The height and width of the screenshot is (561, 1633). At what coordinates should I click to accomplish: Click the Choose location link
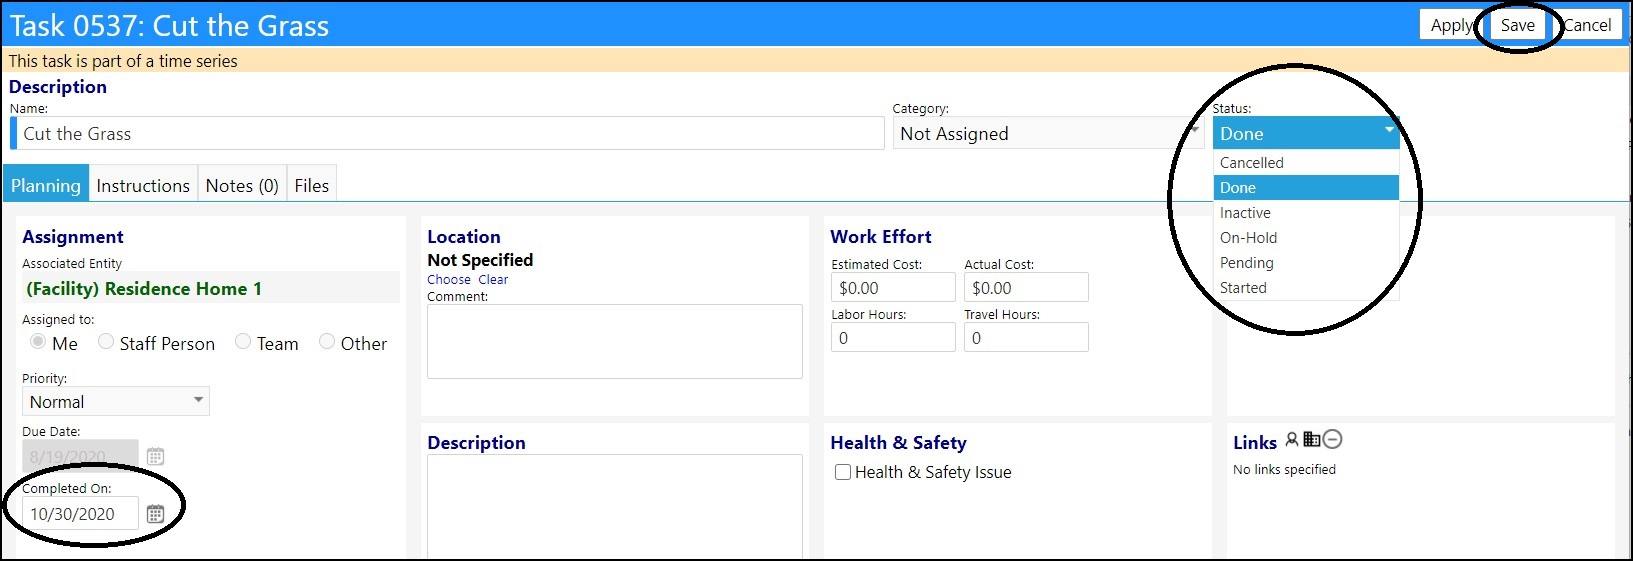449,280
